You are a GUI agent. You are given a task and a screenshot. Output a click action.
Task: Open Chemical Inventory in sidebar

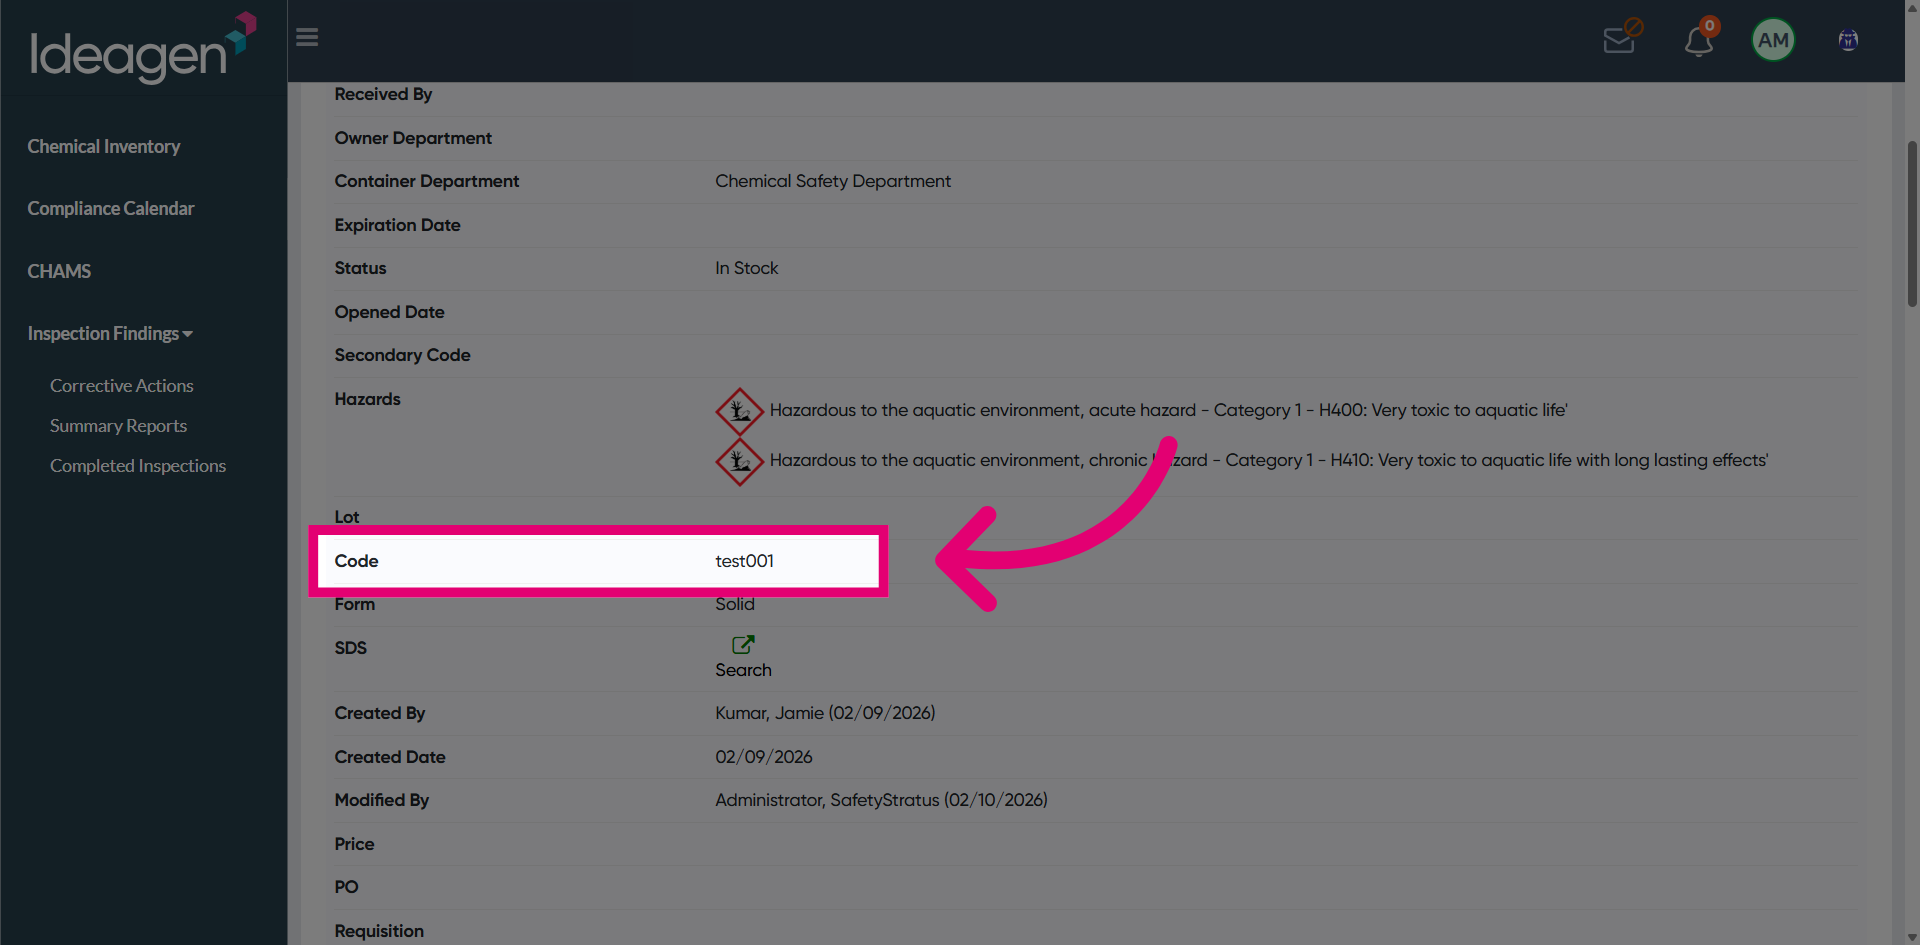[104, 146]
